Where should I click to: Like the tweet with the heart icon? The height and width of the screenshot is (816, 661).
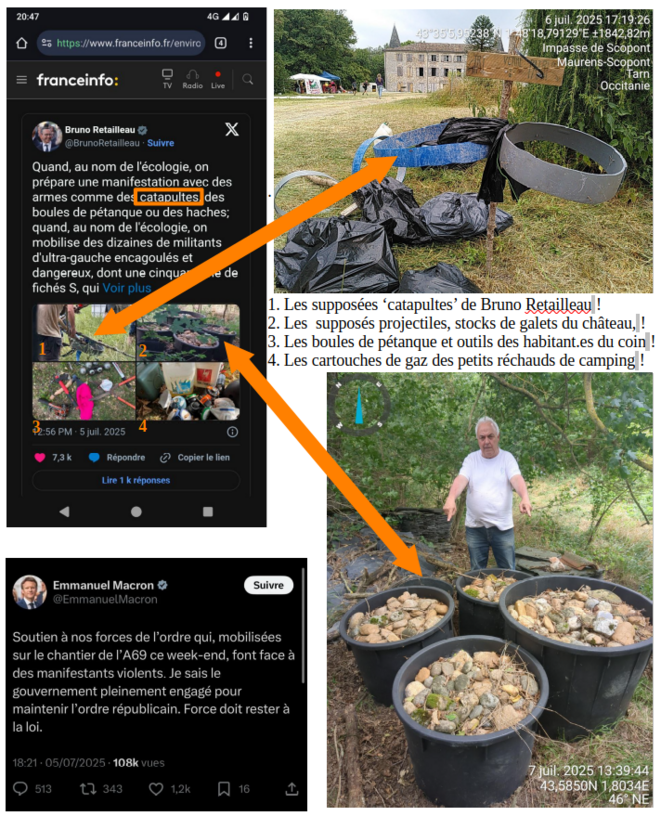40,457
